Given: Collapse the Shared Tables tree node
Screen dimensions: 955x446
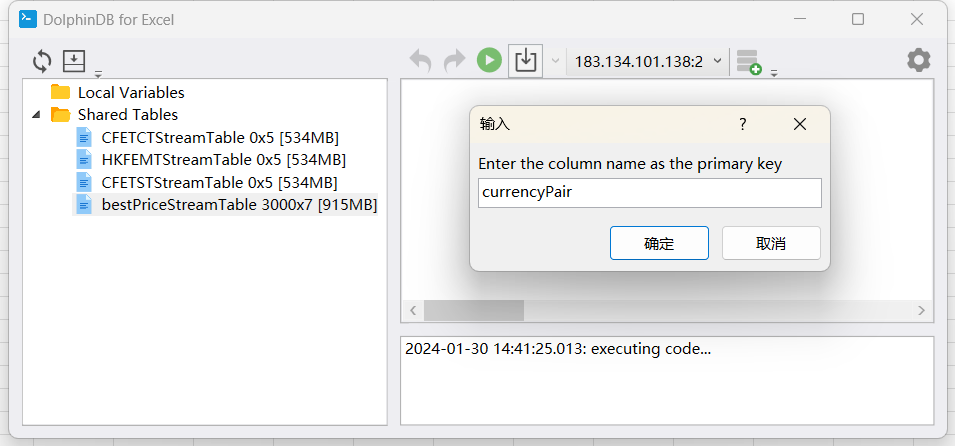Looking at the screenshot, I should [x=37, y=114].
